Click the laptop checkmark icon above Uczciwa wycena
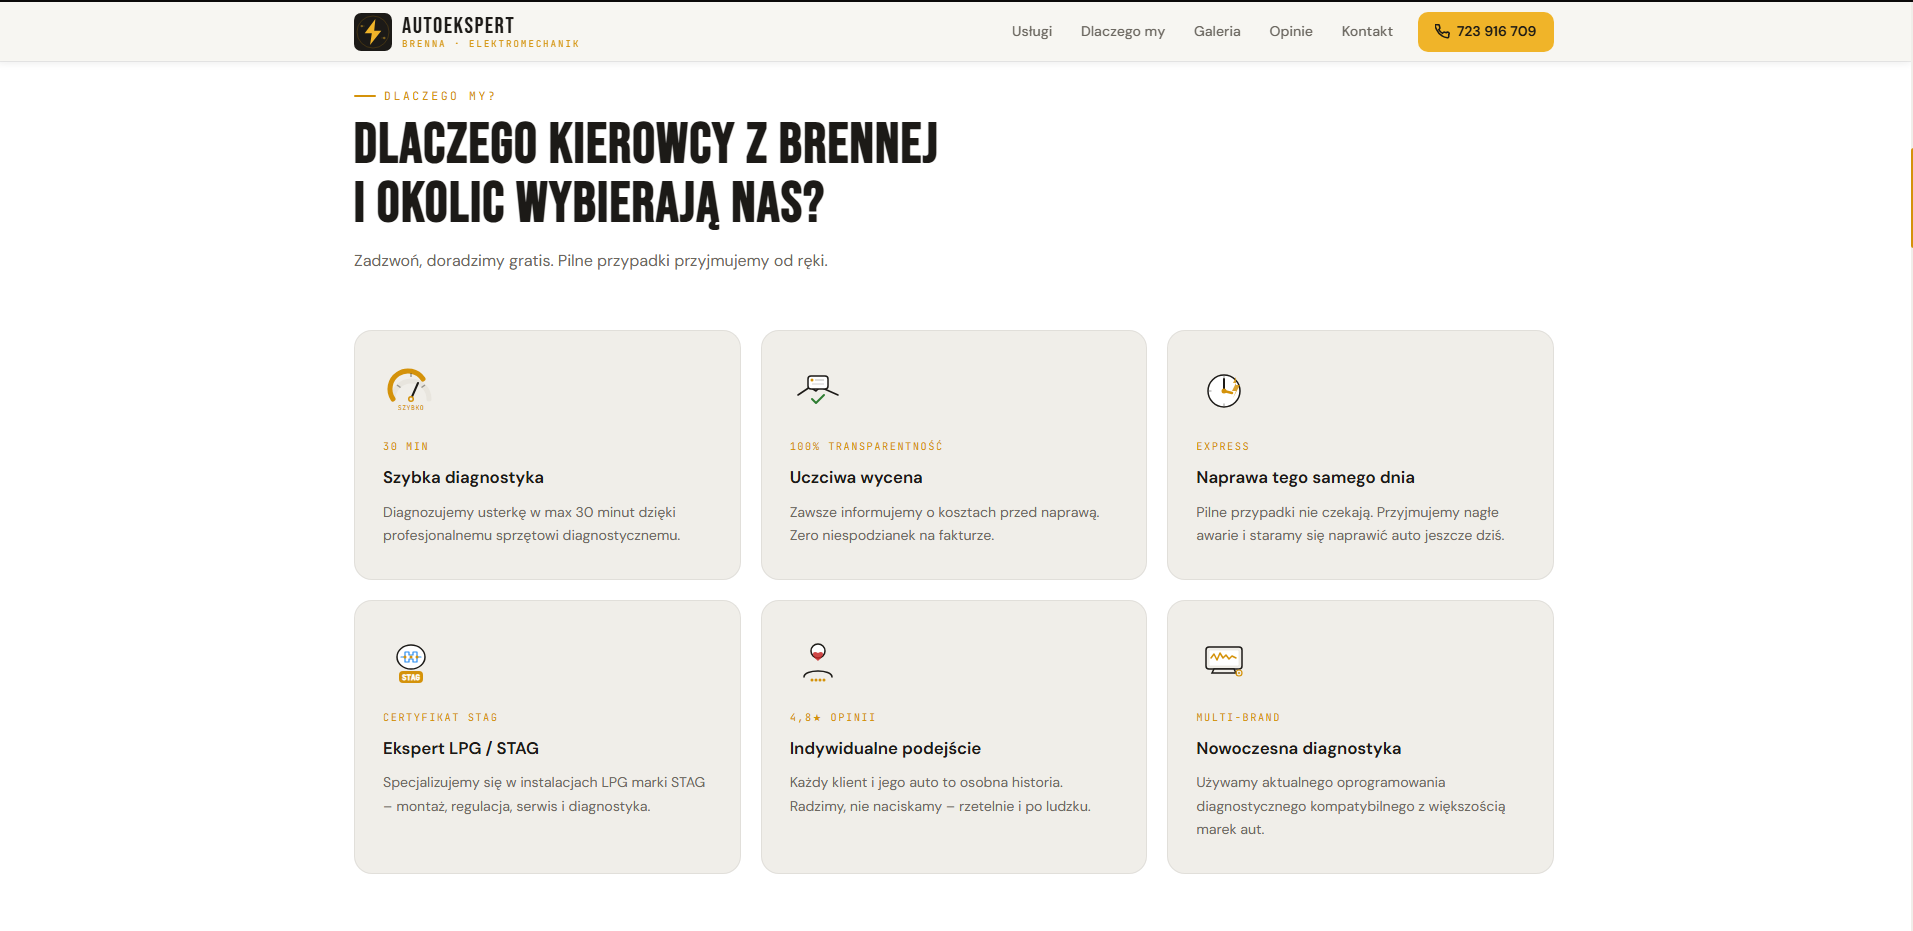 (x=817, y=389)
